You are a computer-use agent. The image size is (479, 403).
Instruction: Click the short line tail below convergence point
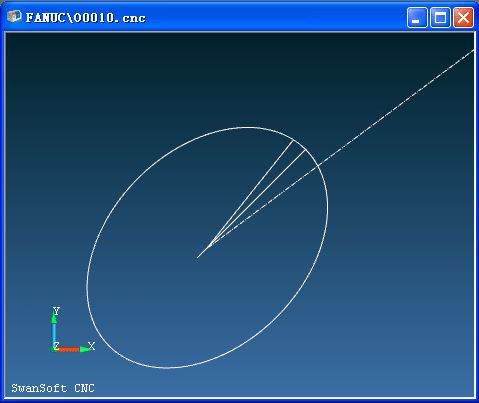tap(204, 251)
